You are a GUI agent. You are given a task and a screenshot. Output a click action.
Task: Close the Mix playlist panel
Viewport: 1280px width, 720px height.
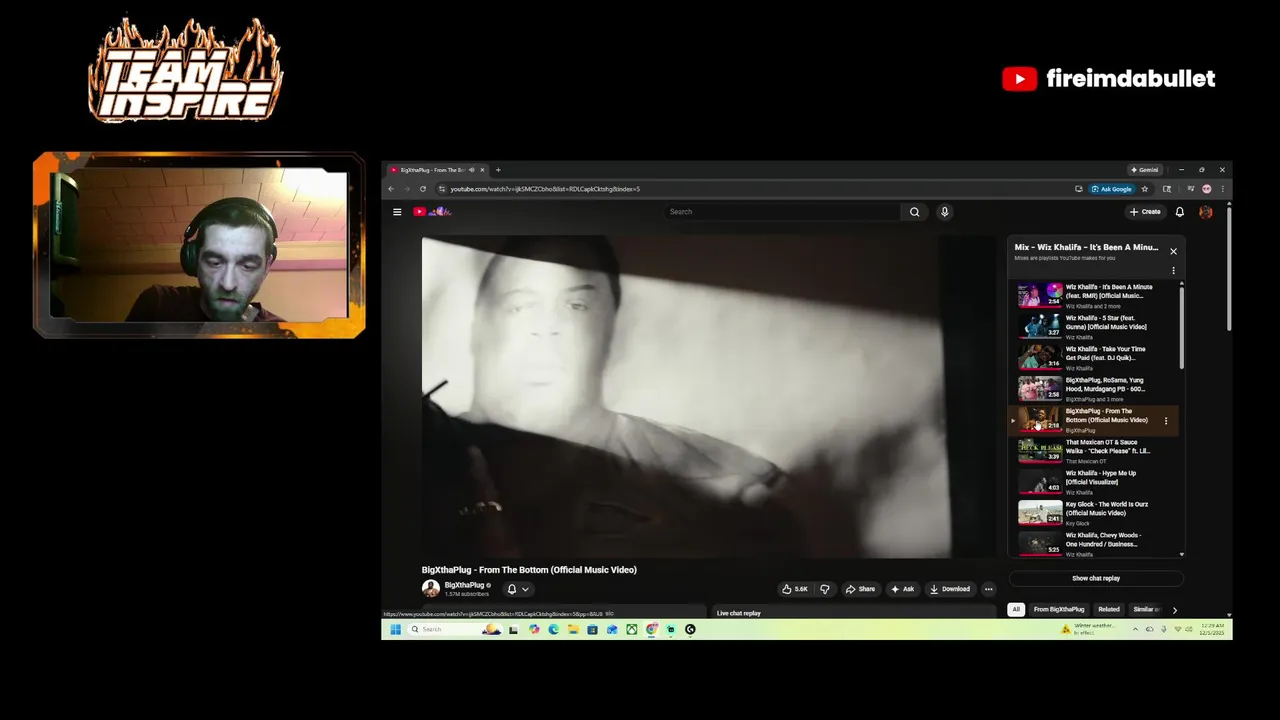click(1173, 251)
